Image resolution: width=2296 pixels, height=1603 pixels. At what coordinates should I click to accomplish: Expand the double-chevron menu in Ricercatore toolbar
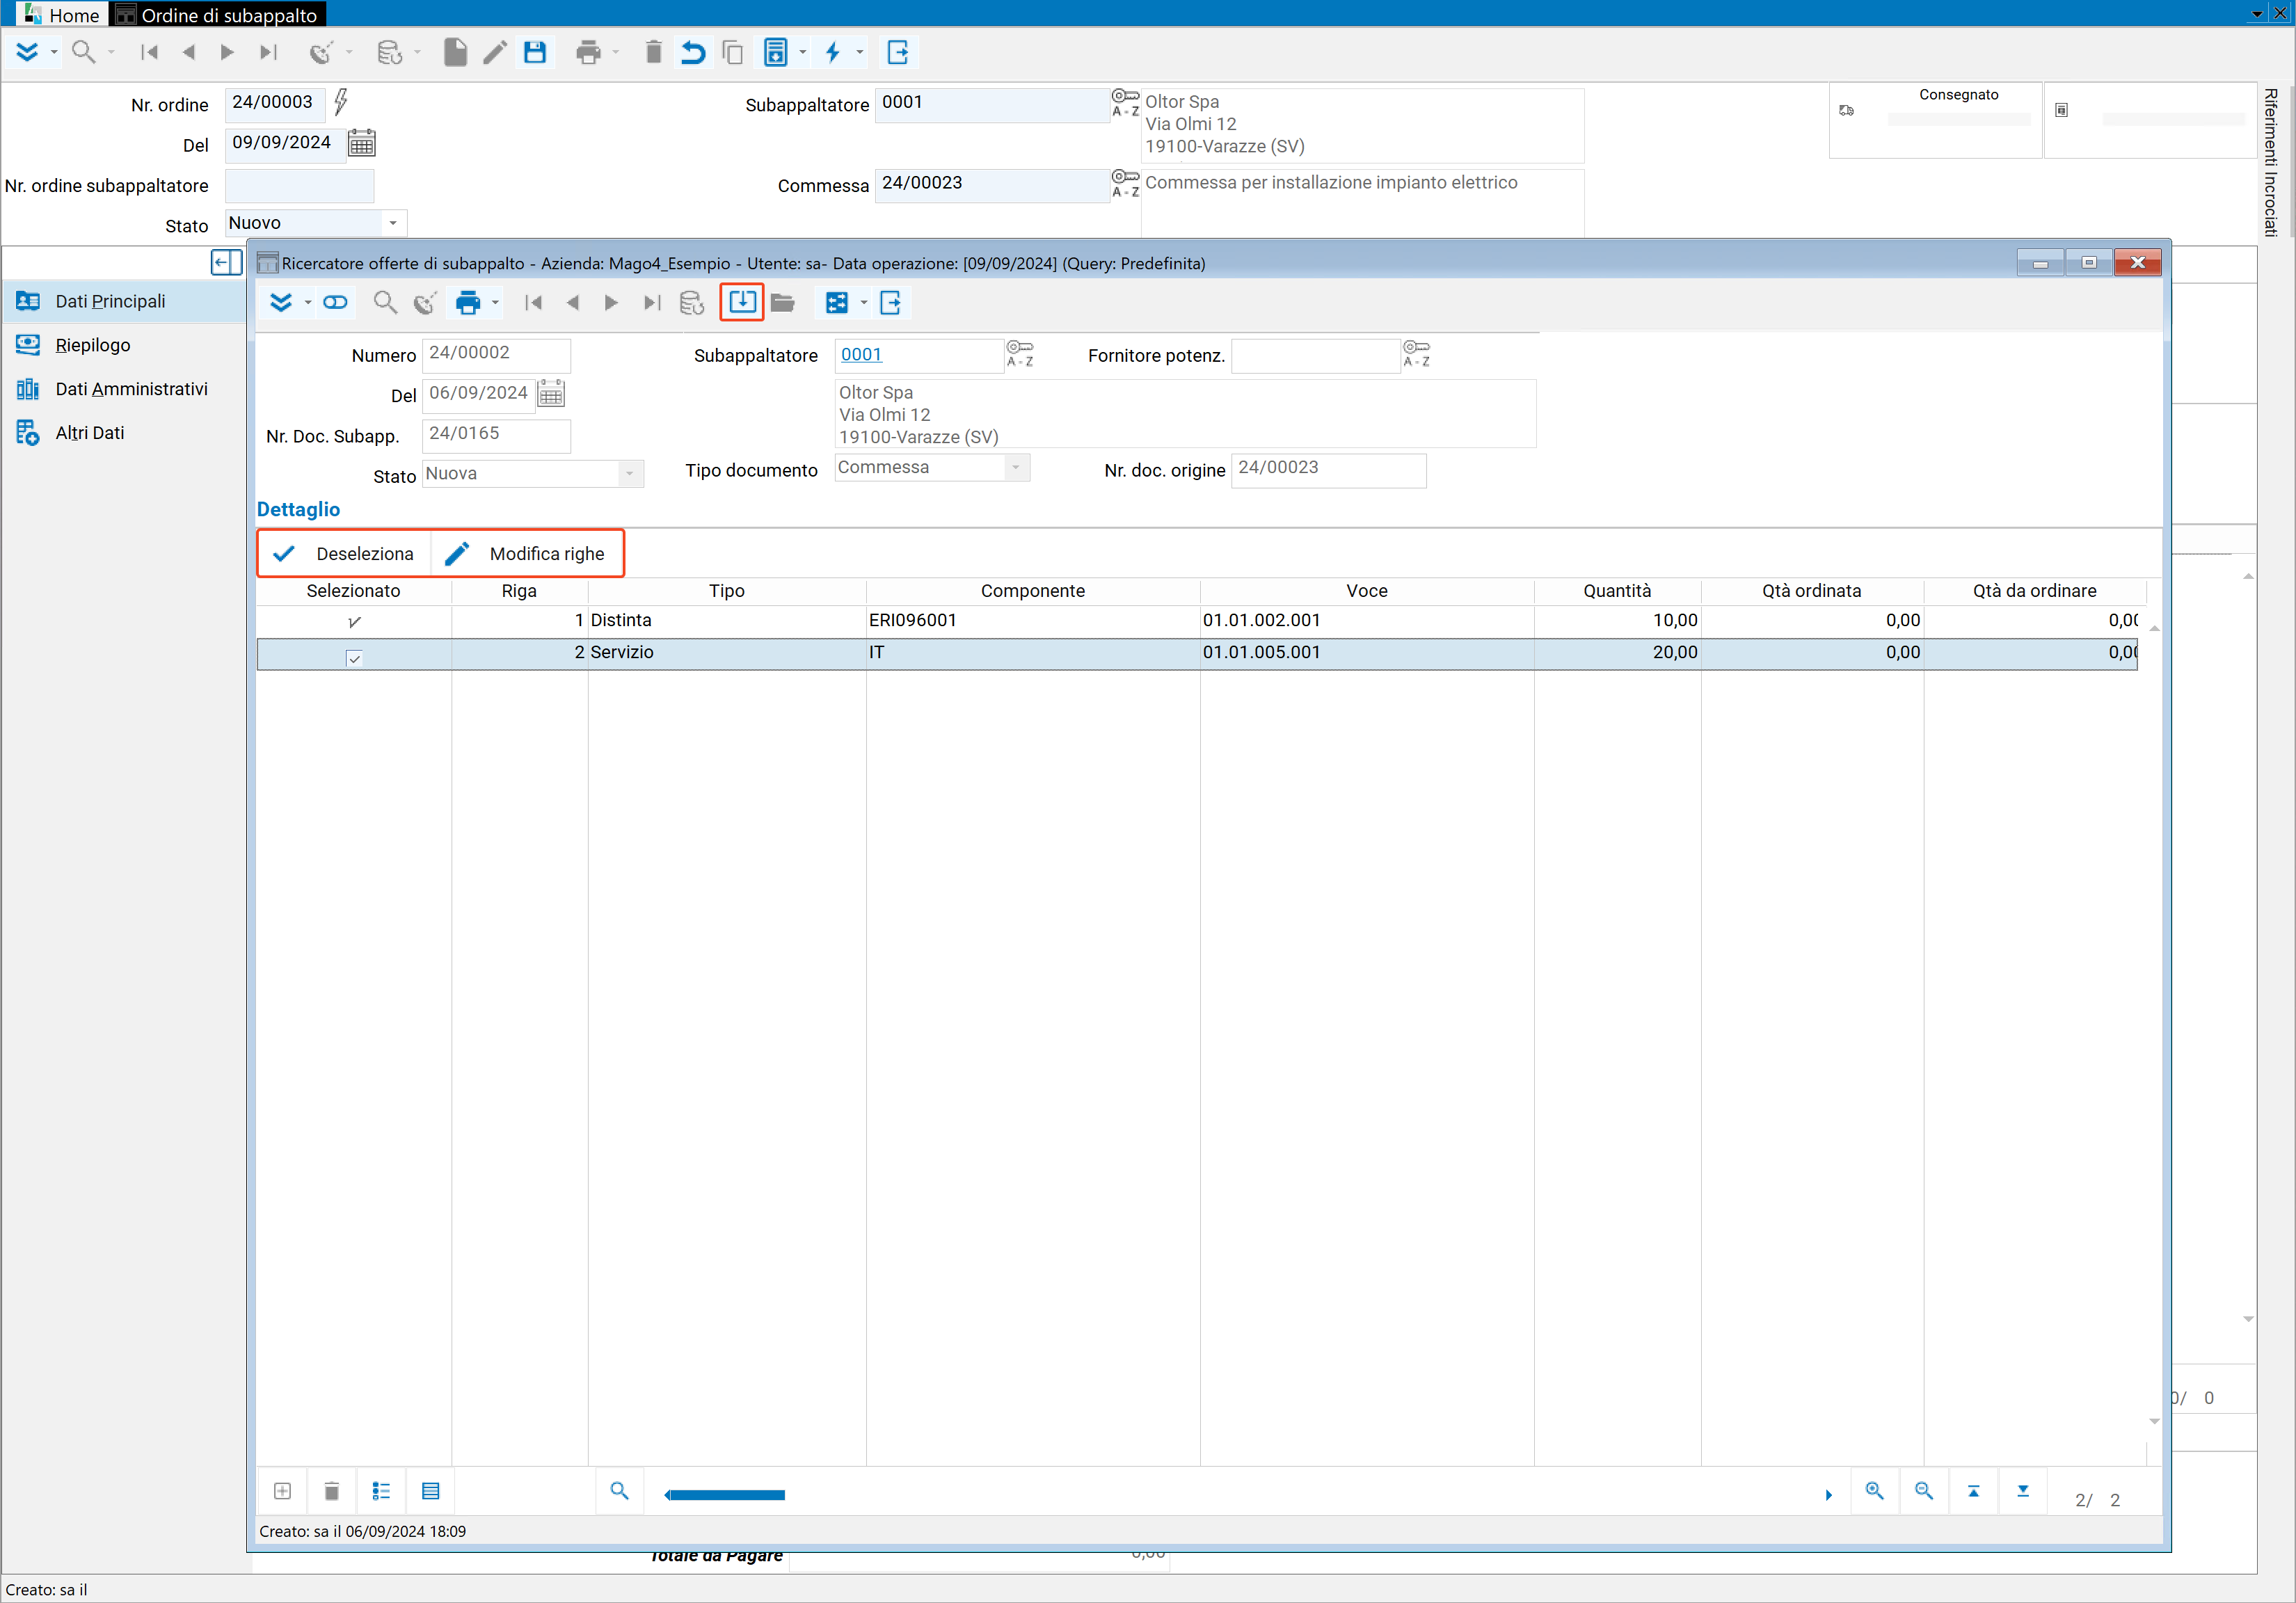[x=281, y=302]
